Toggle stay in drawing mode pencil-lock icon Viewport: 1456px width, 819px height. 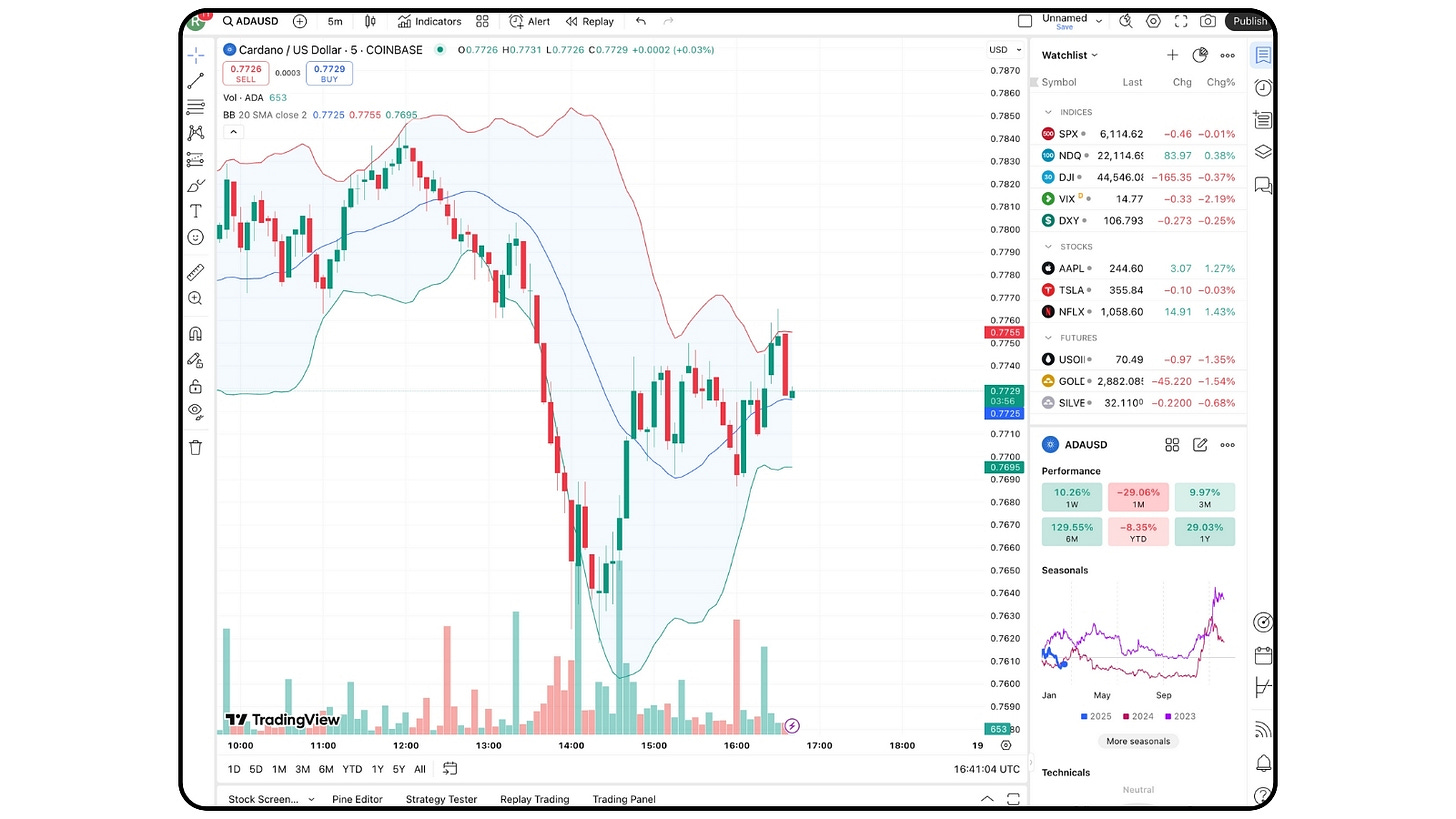click(196, 360)
